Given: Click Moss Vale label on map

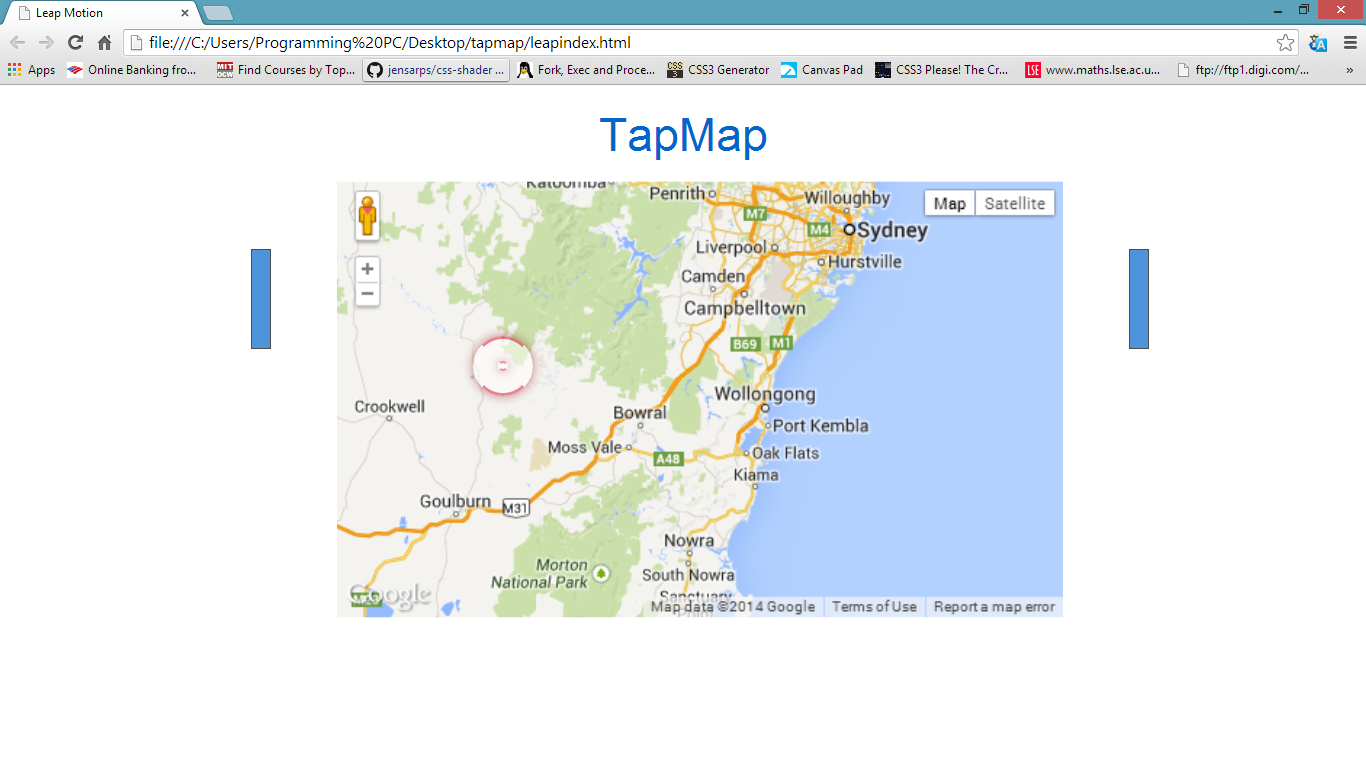Looking at the screenshot, I should click(x=584, y=447).
